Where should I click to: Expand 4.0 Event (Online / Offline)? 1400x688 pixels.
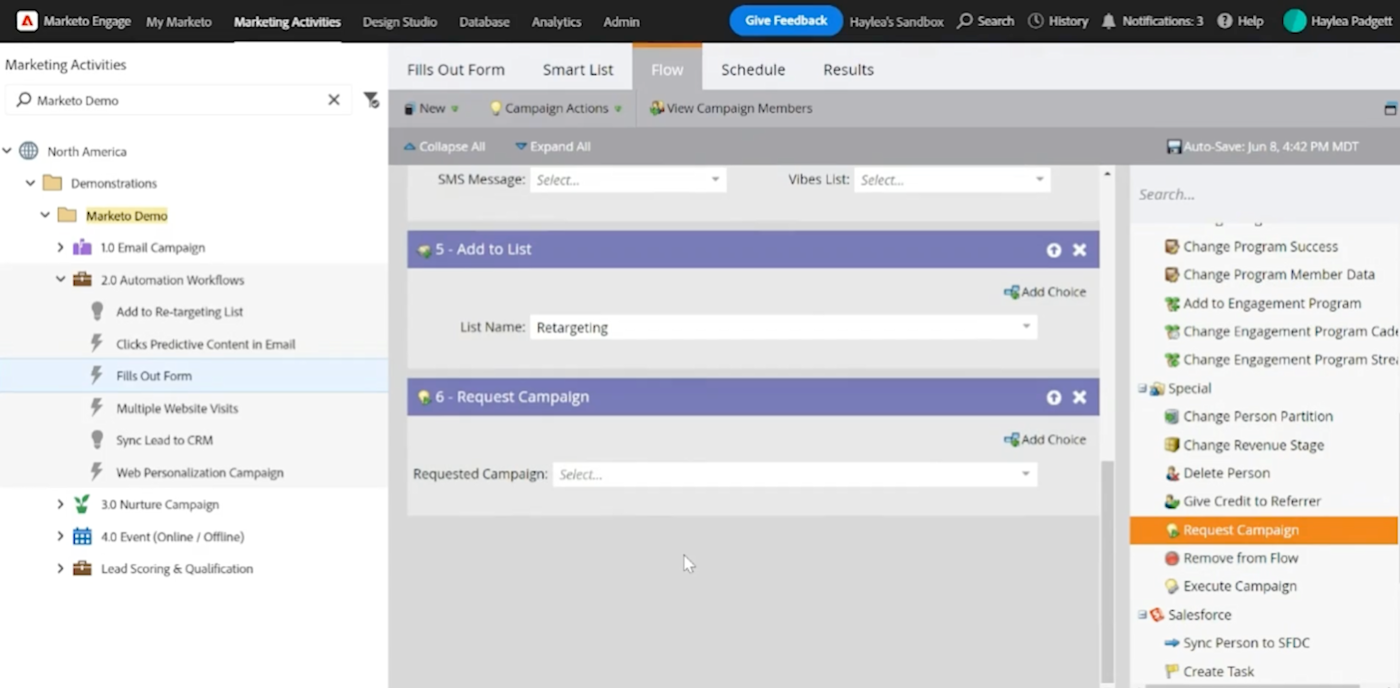click(60, 536)
